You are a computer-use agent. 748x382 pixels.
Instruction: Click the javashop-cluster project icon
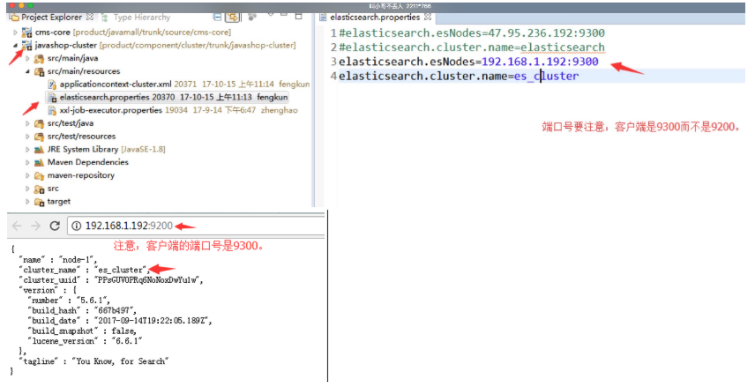coord(27,45)
